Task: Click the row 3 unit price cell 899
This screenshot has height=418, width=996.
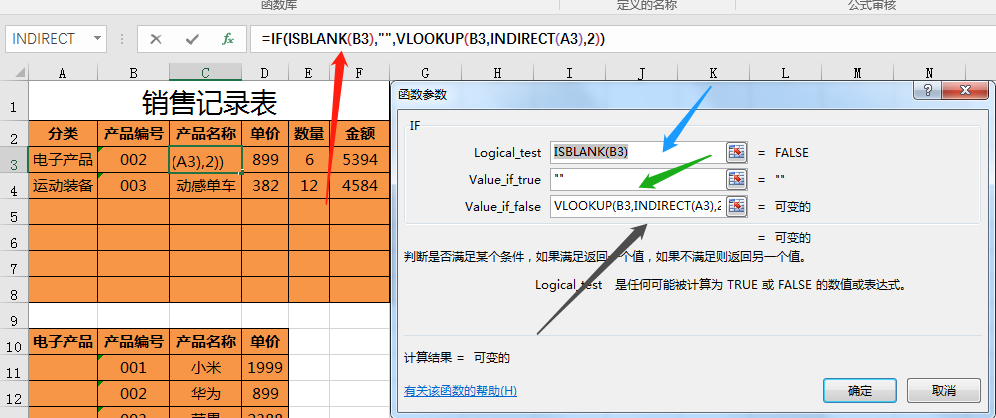Action: 265,159
